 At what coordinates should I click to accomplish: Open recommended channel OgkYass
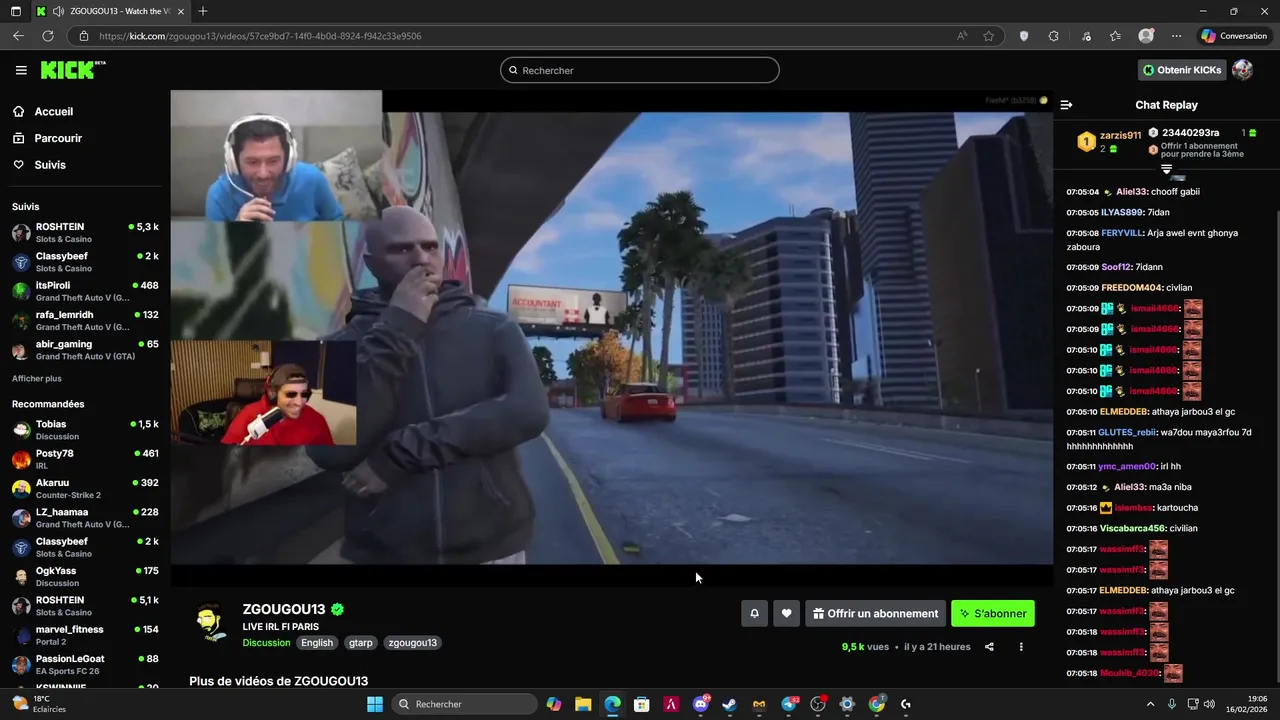85,576
